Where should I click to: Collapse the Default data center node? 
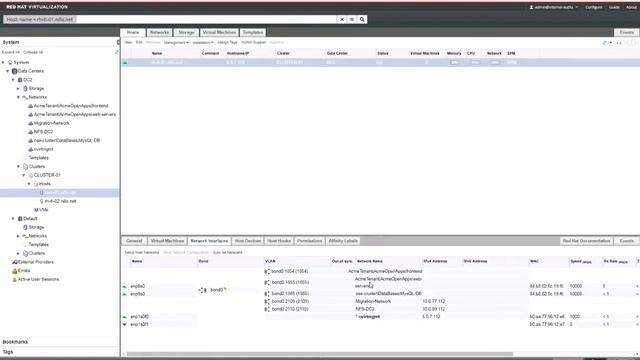pos(13,219)
